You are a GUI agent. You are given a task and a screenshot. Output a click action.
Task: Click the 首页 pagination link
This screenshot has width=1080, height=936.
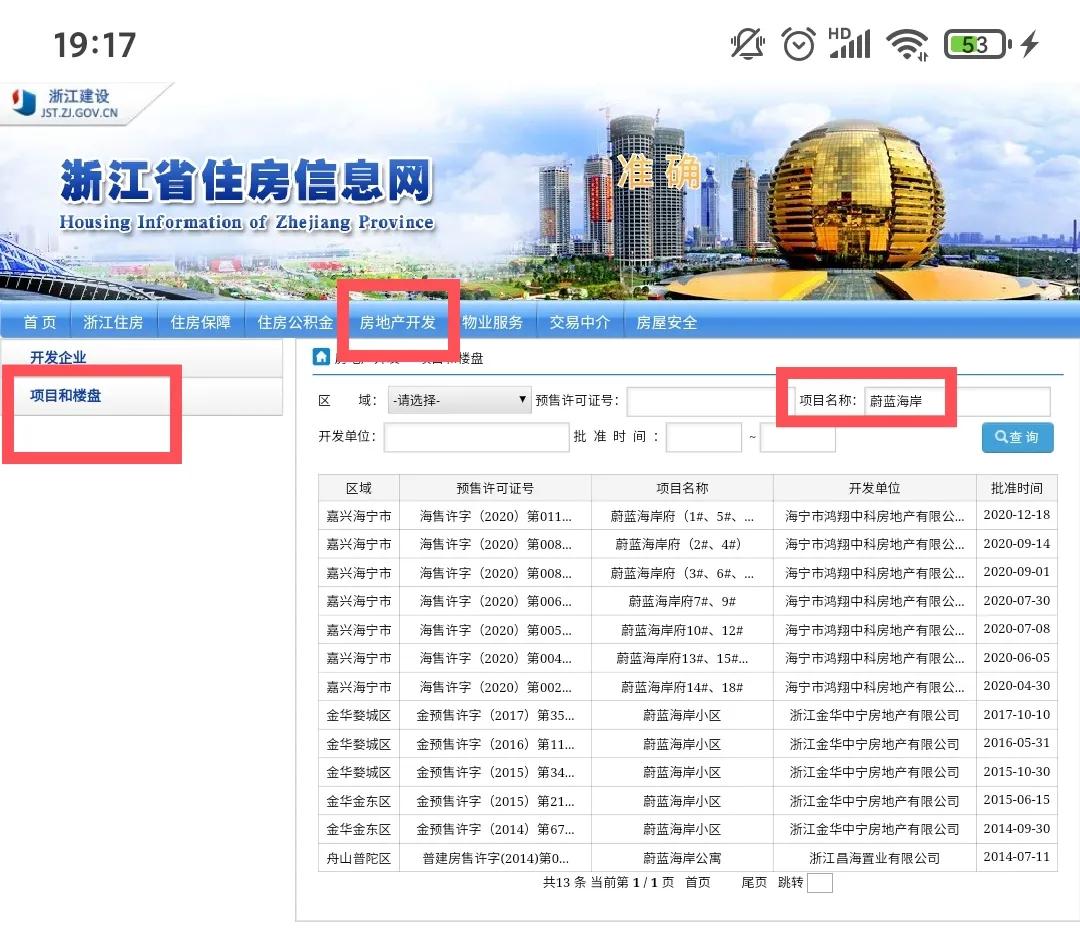(698, 882)
